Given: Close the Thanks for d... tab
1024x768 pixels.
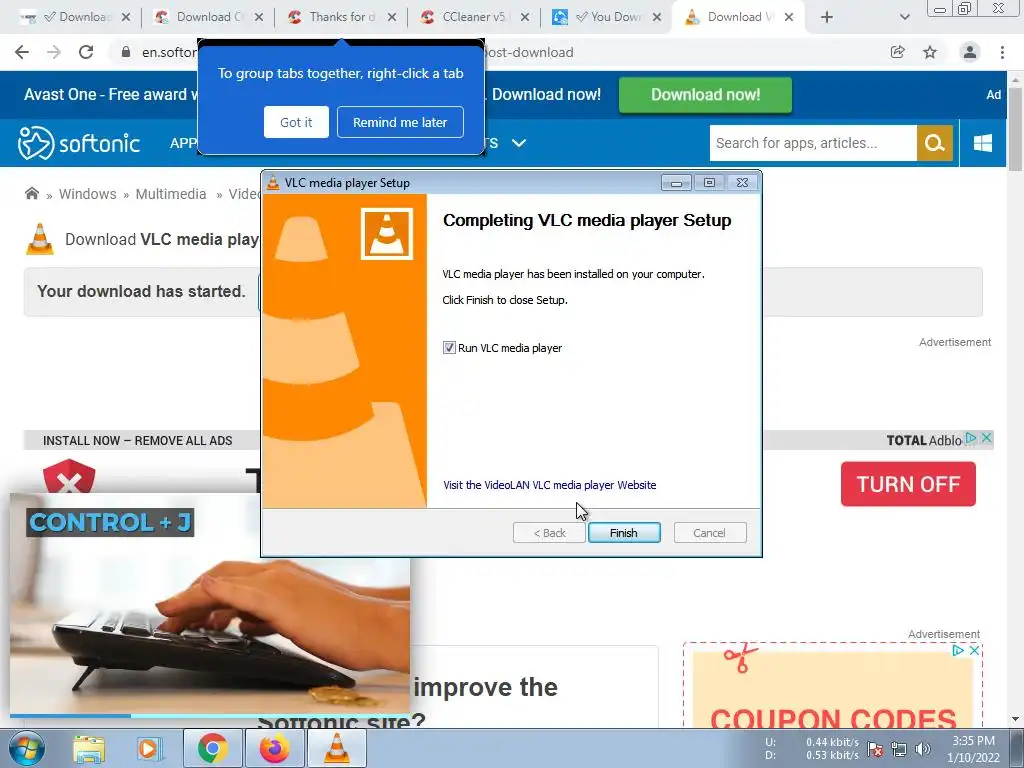Looking at the screenshot, I should point(391,18).
